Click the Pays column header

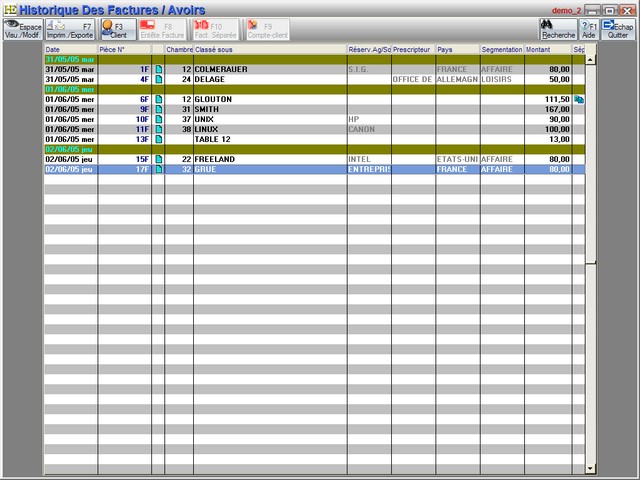click(458, 49)
